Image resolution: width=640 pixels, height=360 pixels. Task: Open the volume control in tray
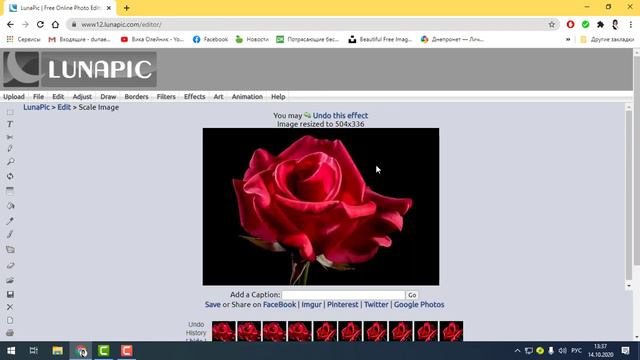(562, 351)
